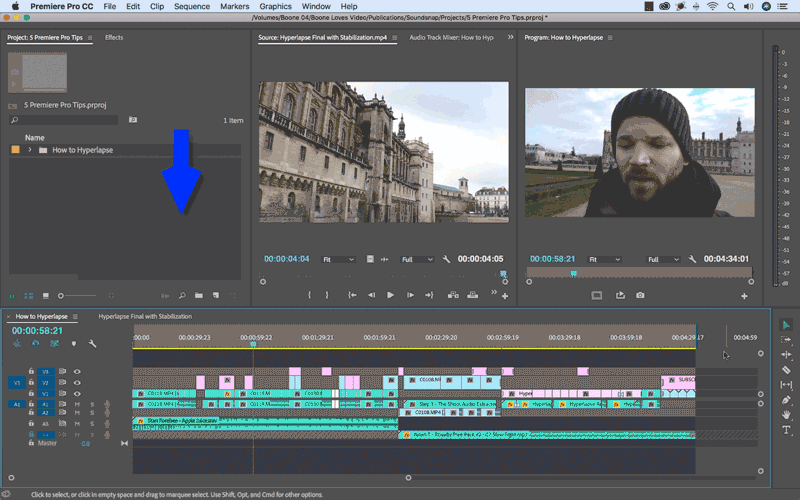Toggle V2 track output eye
The width and height of the screenshot is (800, 500).
[x=77, y=383]
